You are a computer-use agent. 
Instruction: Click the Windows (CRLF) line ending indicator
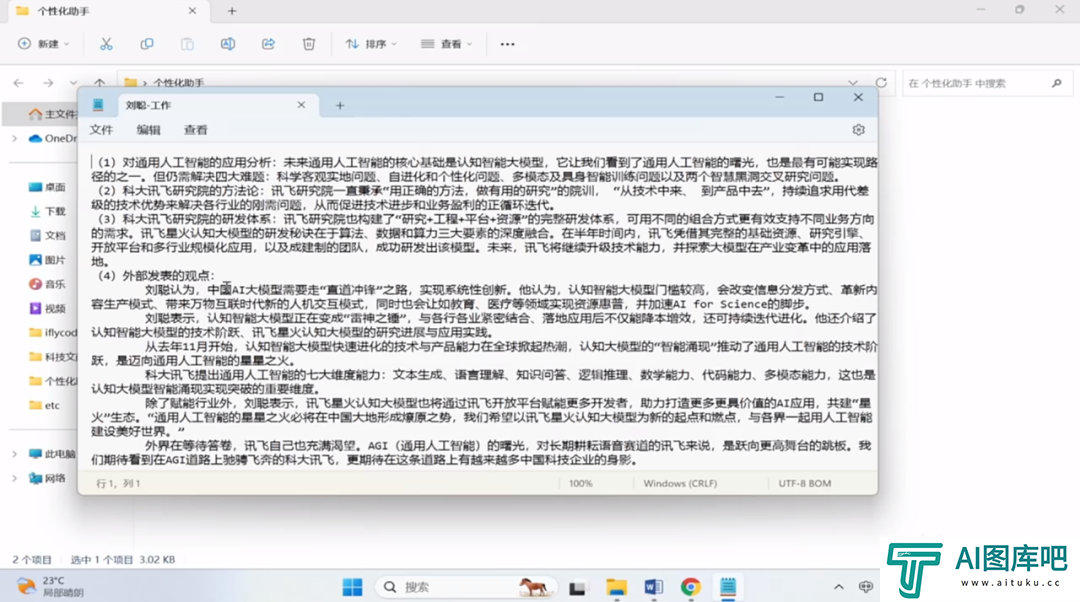(680, 484)
